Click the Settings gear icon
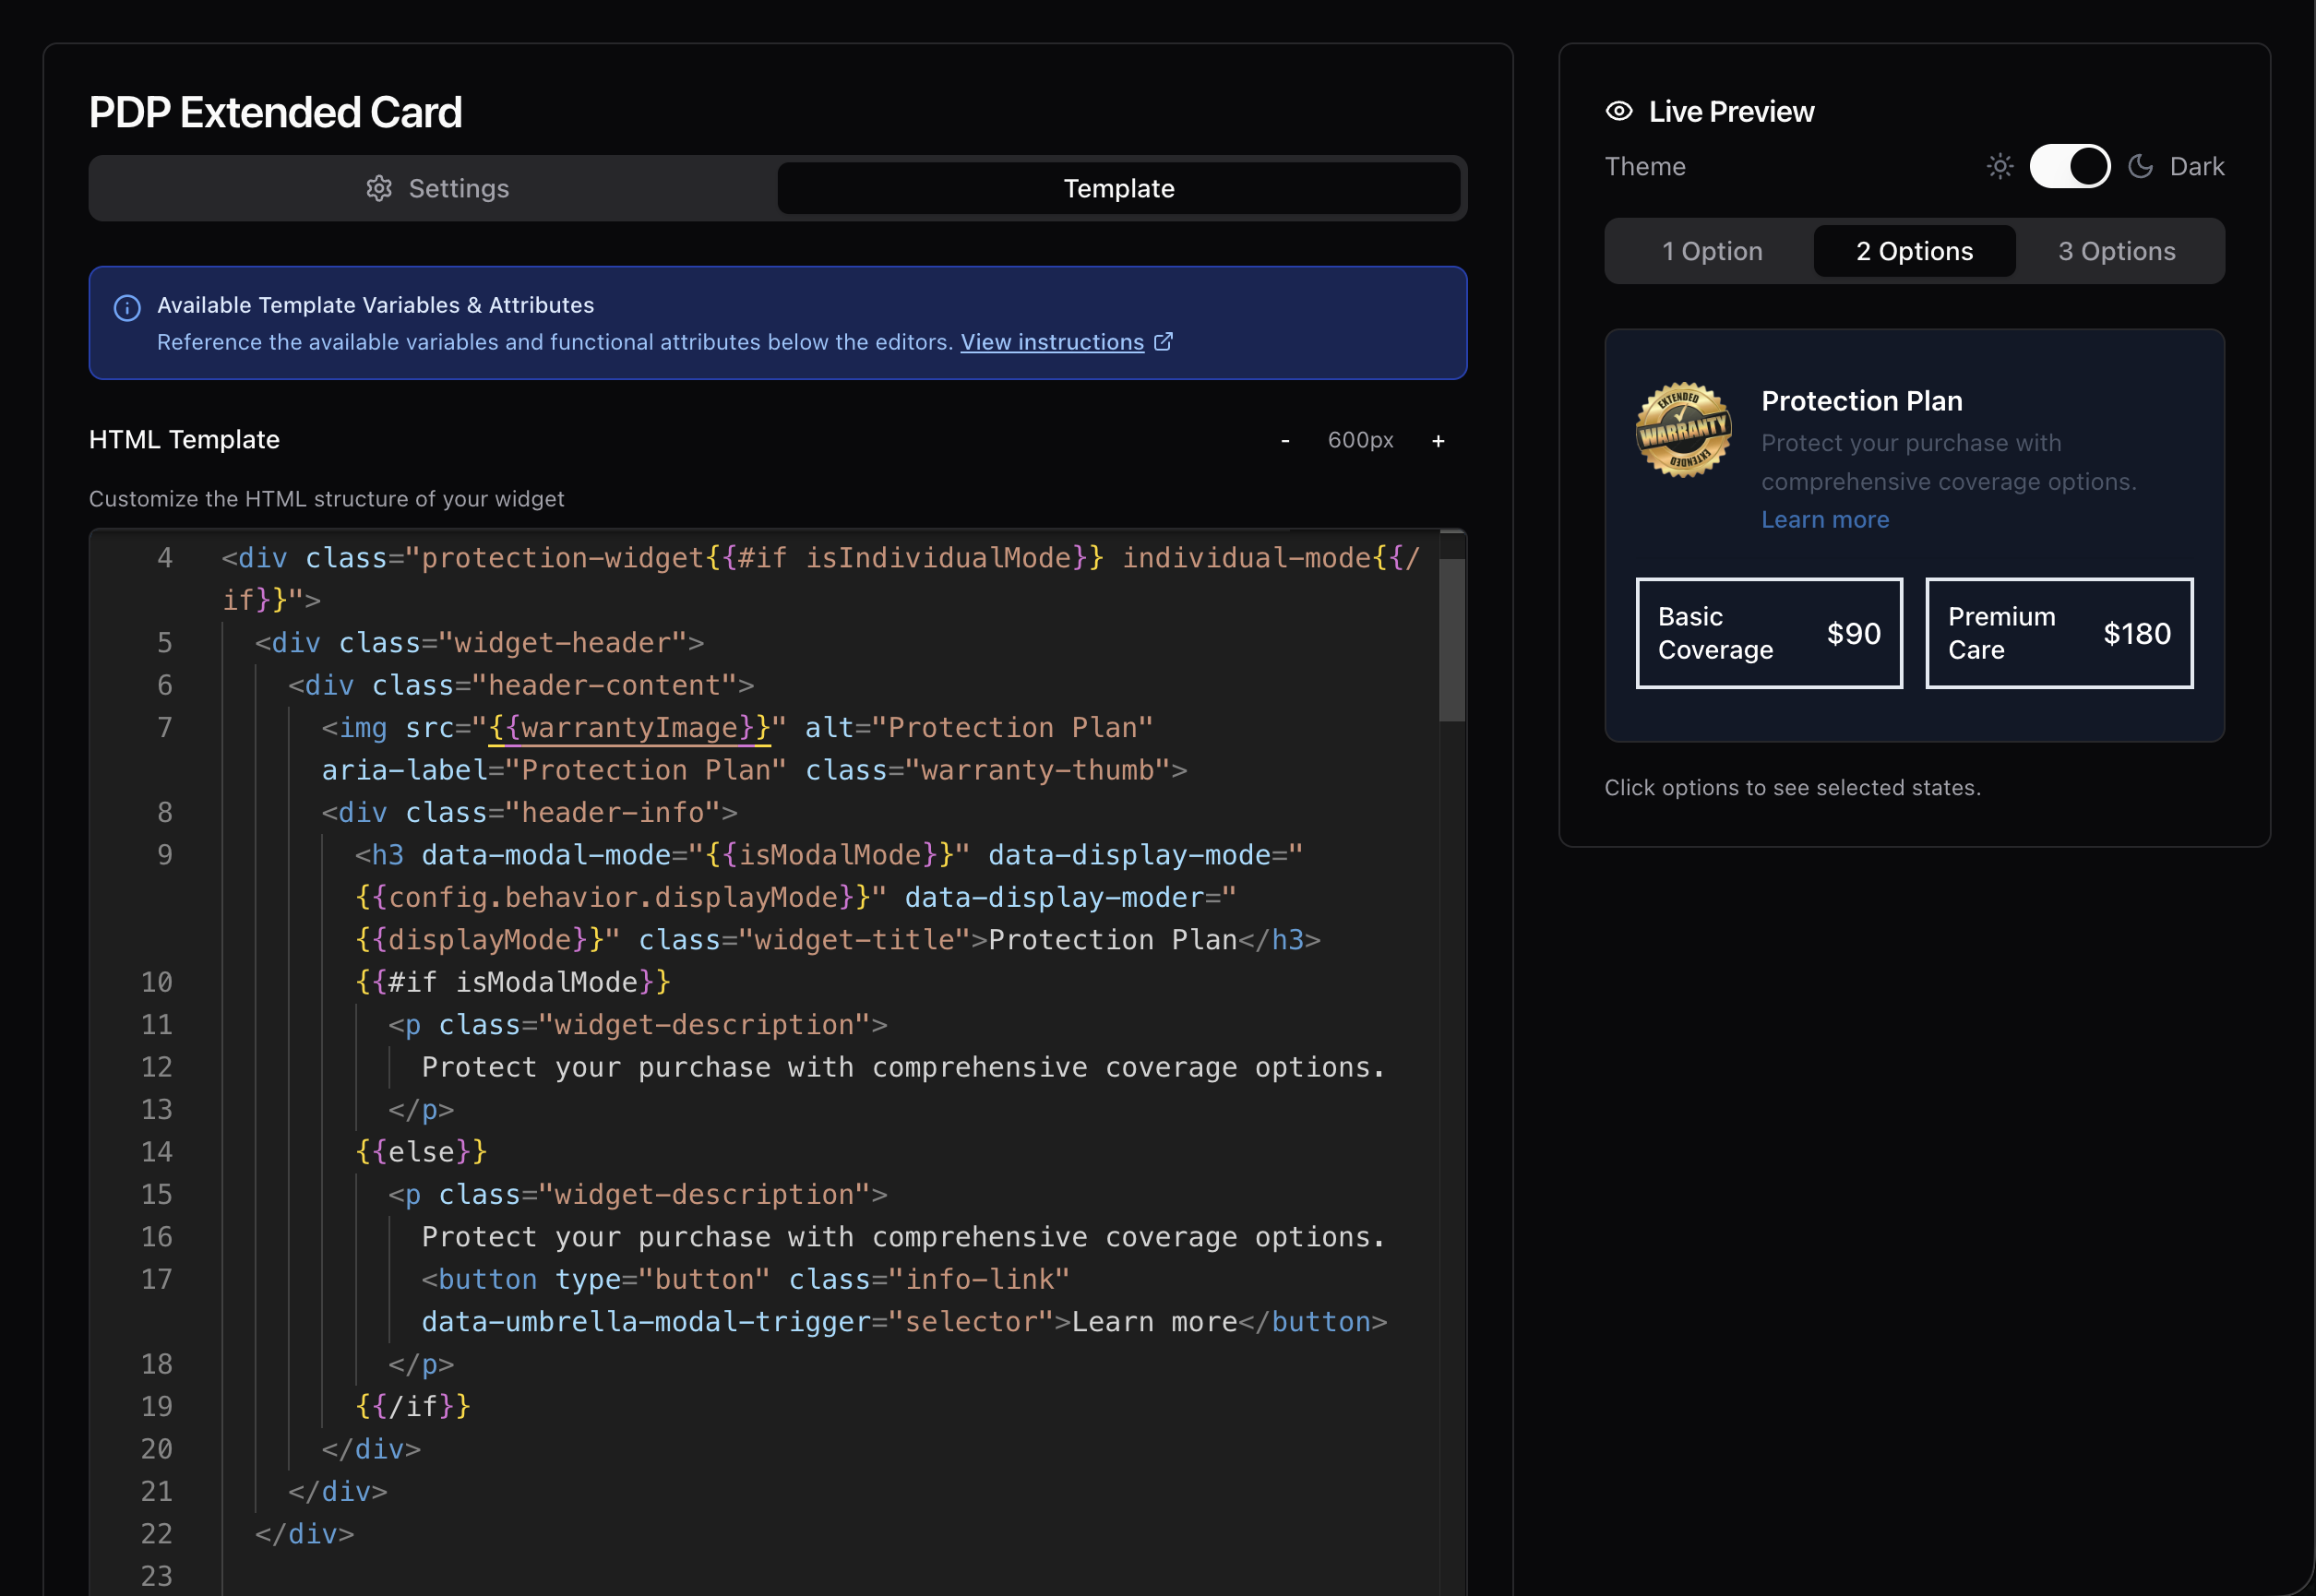 point(379,188)
